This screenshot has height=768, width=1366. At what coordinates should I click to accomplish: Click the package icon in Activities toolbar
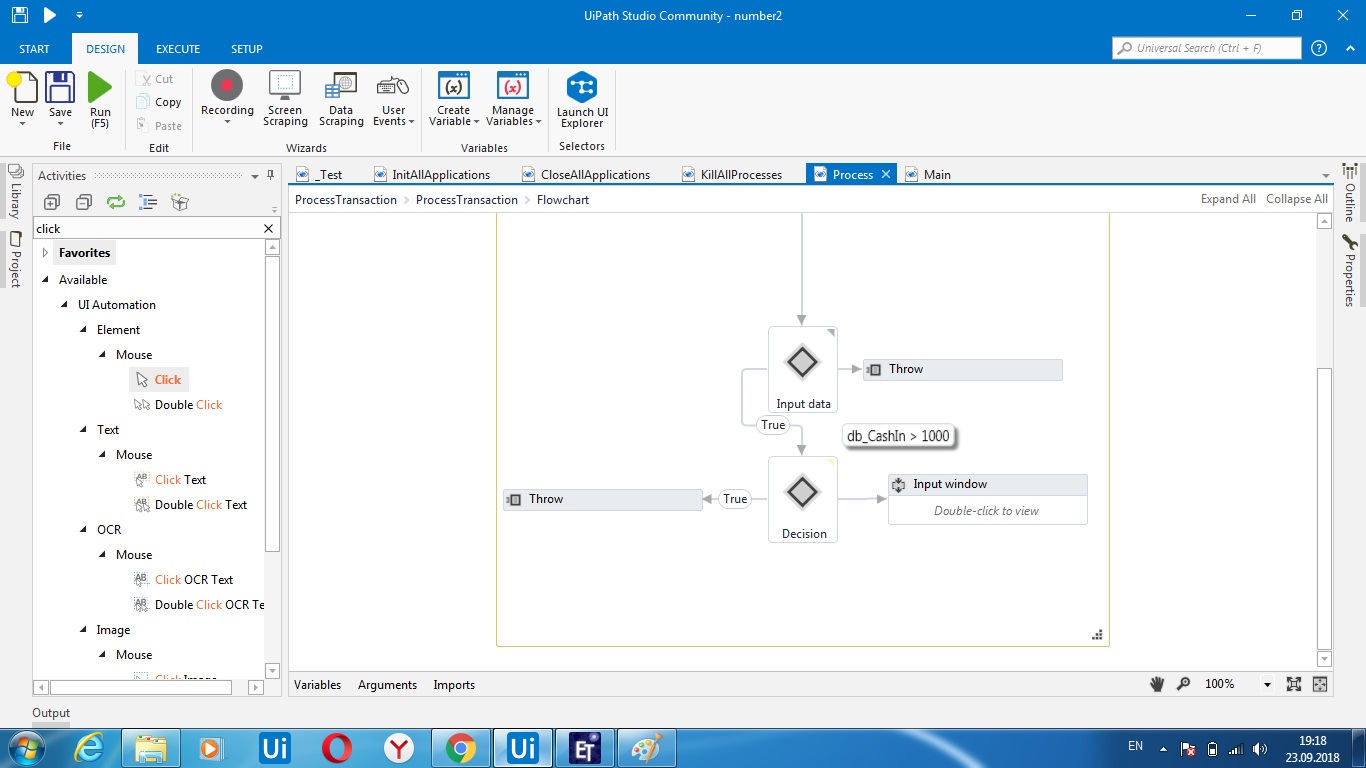tap(180, 202)
